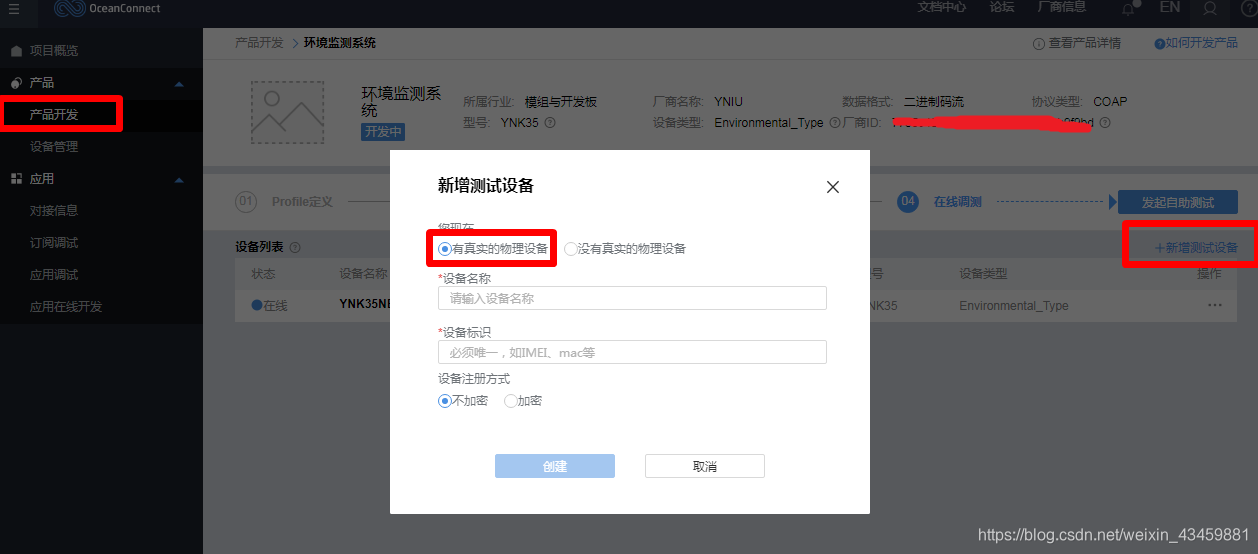Image resolution: width=1258 pixels, height=554 pixels.
Task: Open the row actions ellipsis icon
Action: [x=1215, y=305]
